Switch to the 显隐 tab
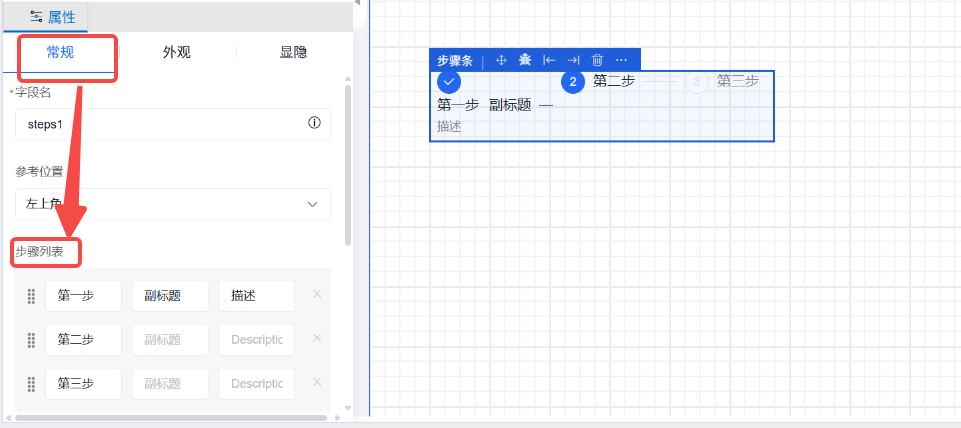This screenshot has height=428, width=961. [x=293, y=53]
